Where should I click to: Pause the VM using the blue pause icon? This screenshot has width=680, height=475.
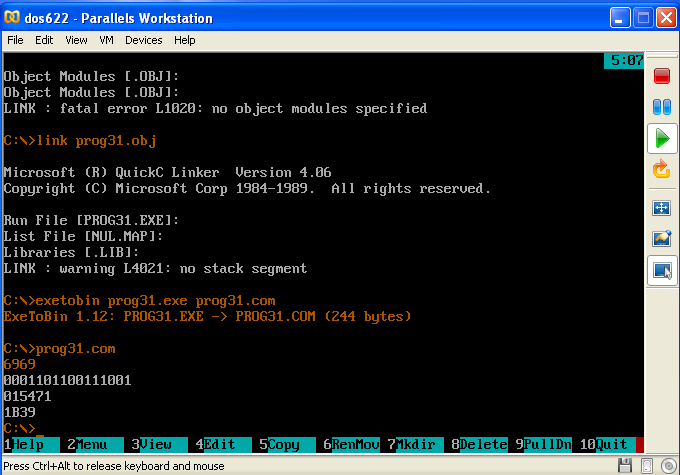pos(662,107)
